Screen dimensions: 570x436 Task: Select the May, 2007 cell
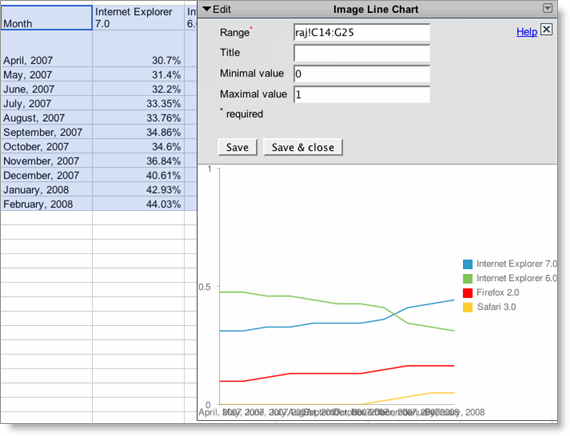pyautogui.click(x=47, y=75)
